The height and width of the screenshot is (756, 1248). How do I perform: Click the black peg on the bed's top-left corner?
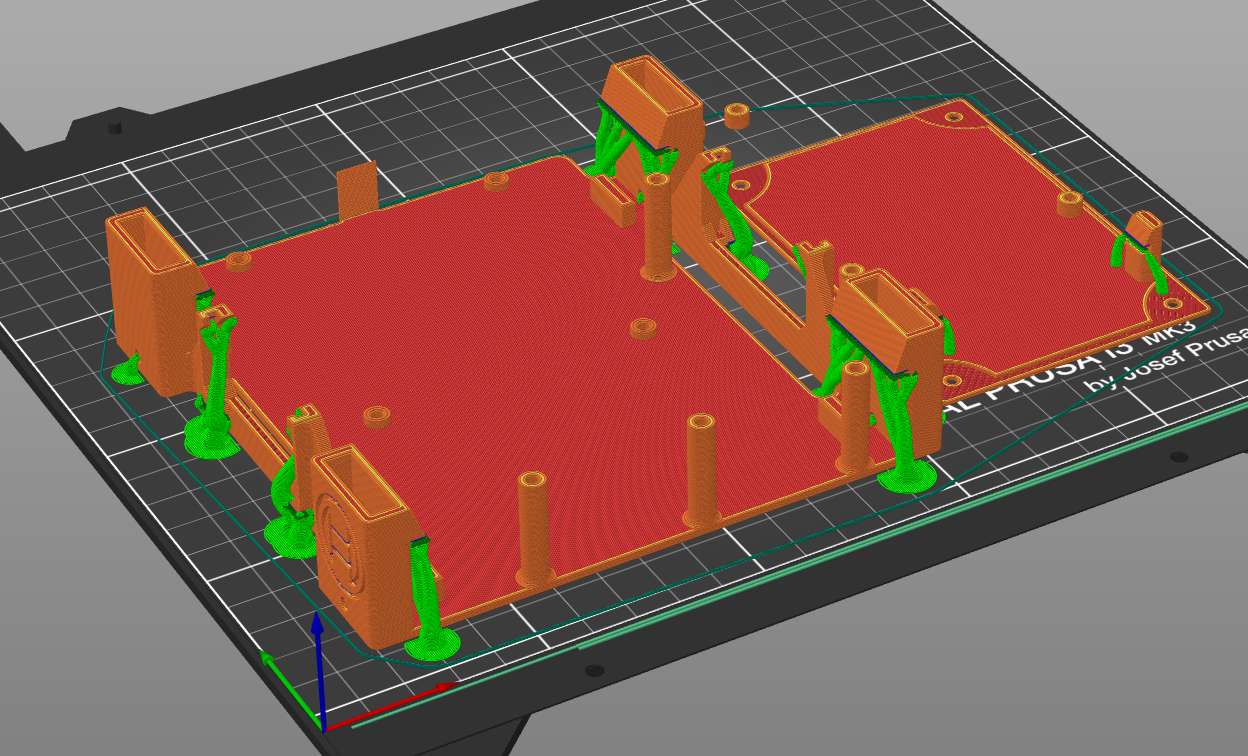[115, 127]
